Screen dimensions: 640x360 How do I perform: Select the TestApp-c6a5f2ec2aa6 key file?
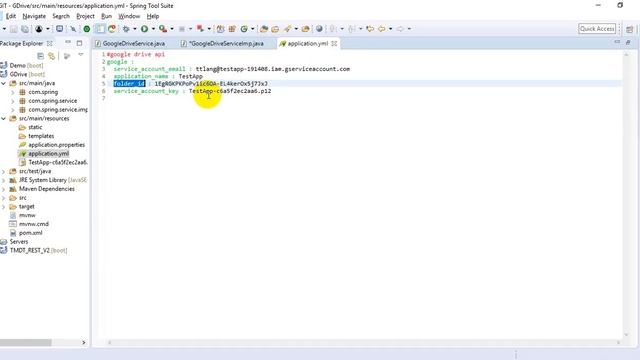pos(58,162)
